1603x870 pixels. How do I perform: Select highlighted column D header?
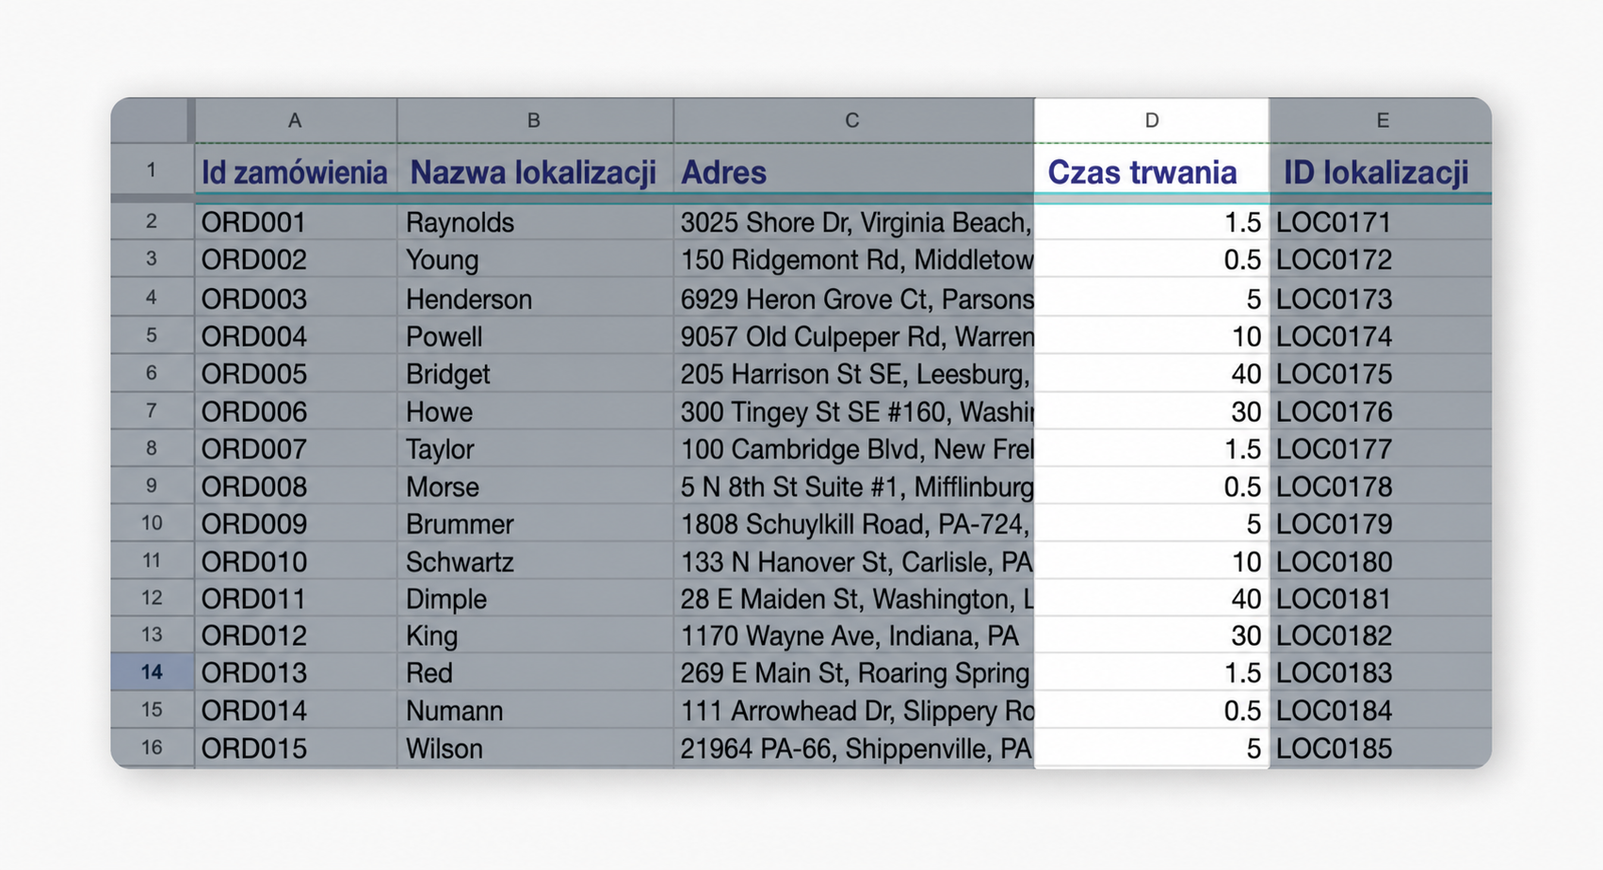click(x=1152, y=120)
